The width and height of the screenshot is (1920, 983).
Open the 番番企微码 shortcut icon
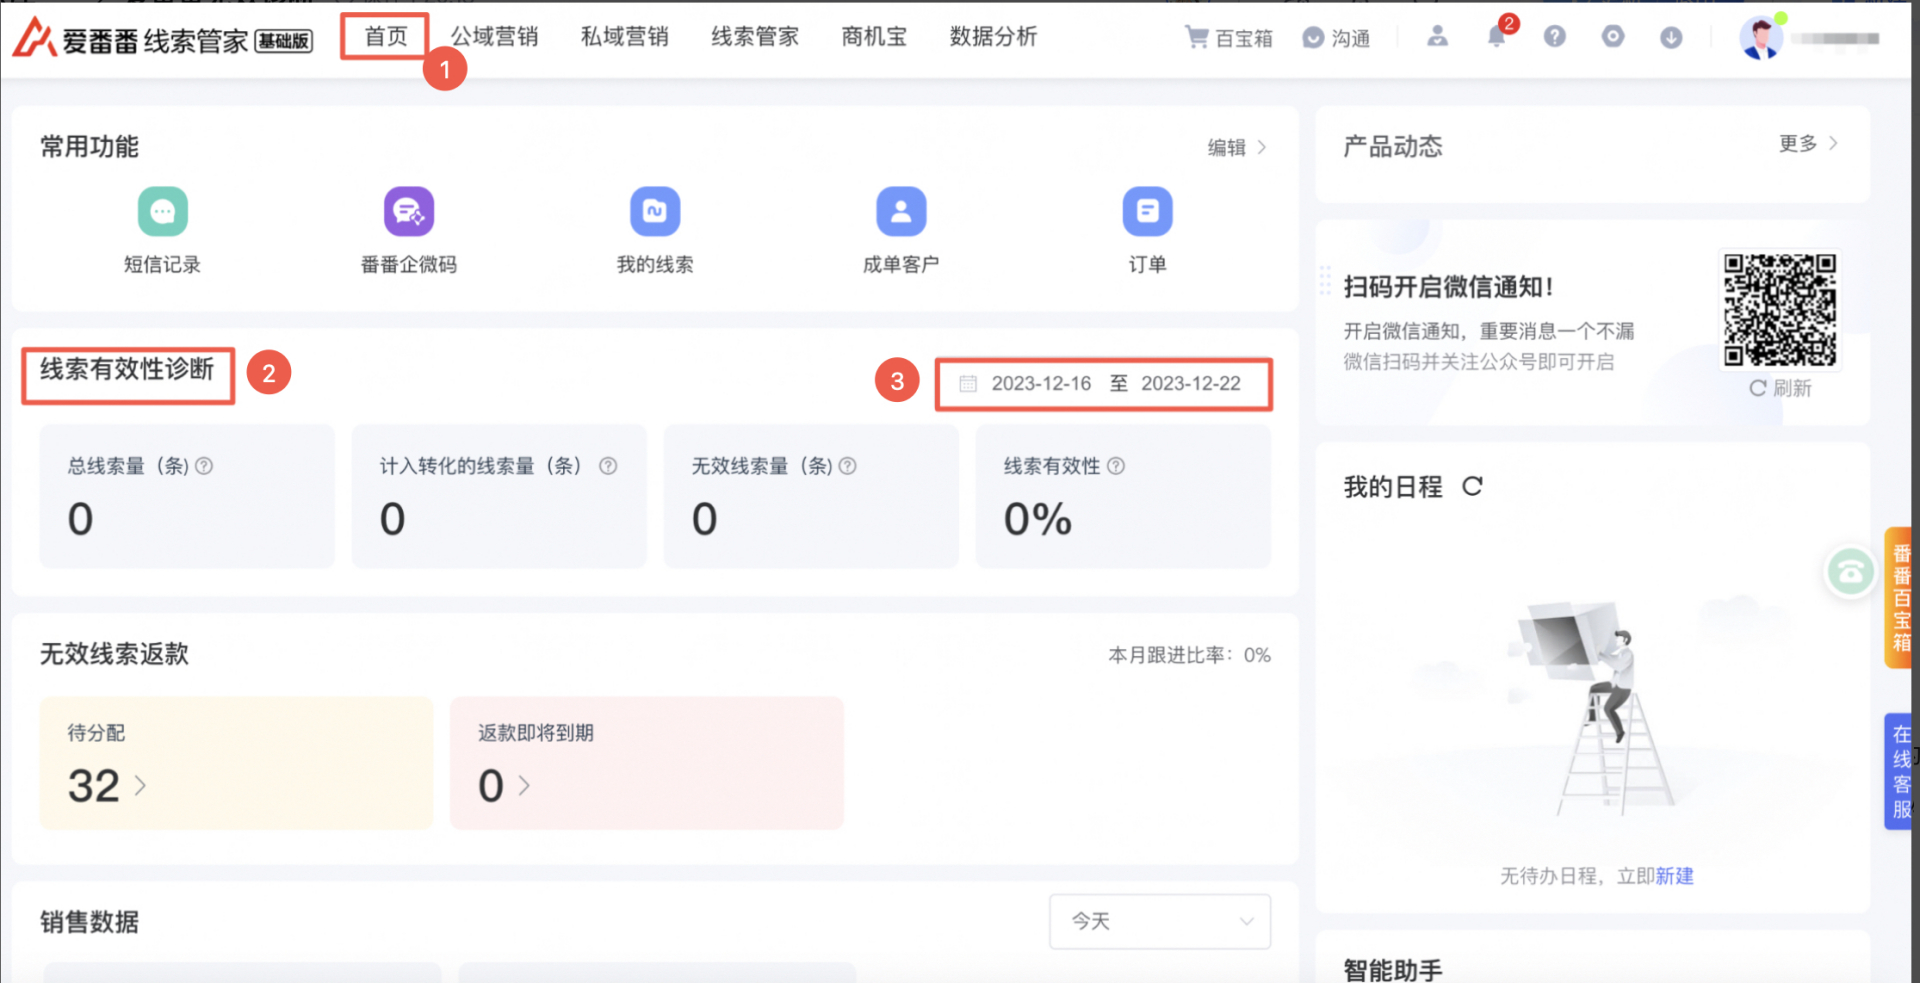(408, 212)
